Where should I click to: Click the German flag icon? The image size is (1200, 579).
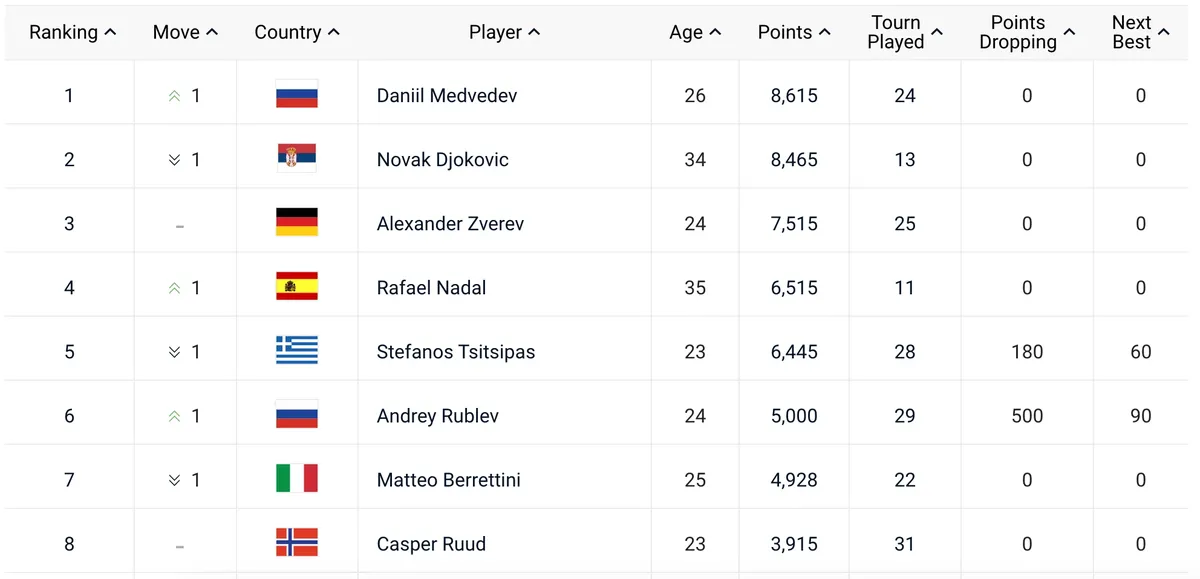[296, 223]
